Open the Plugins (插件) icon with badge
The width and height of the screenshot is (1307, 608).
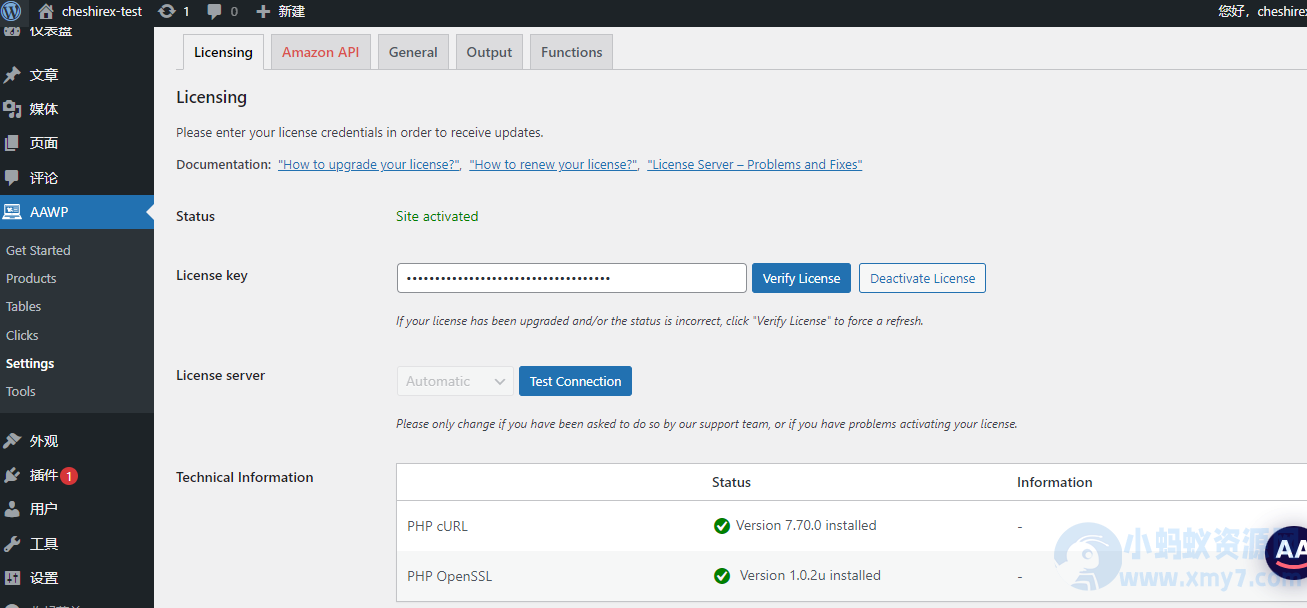coord(14,476)
